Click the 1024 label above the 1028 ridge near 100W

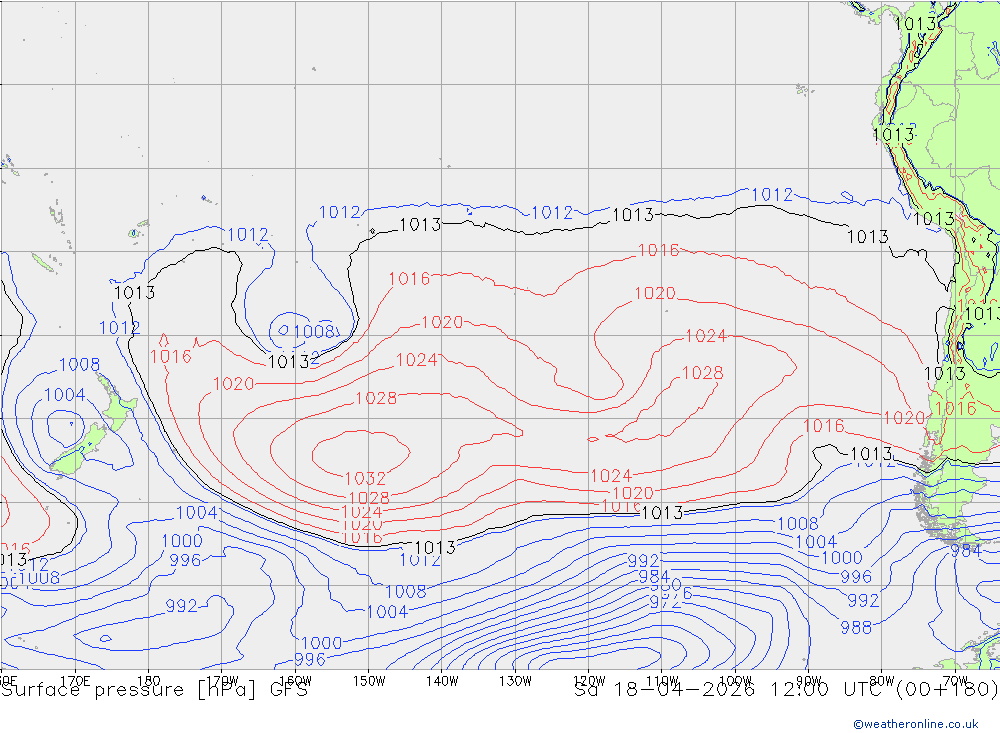click(705, 336)
